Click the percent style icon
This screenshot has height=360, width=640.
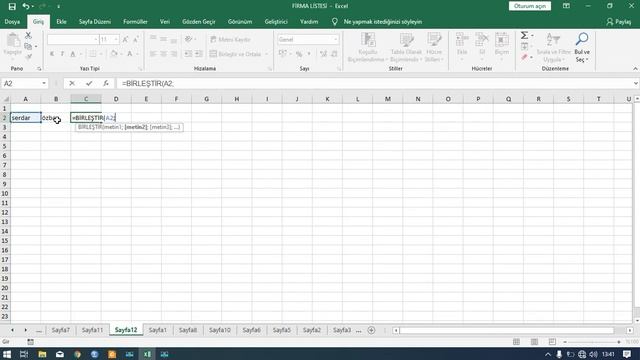click(299, 54)
